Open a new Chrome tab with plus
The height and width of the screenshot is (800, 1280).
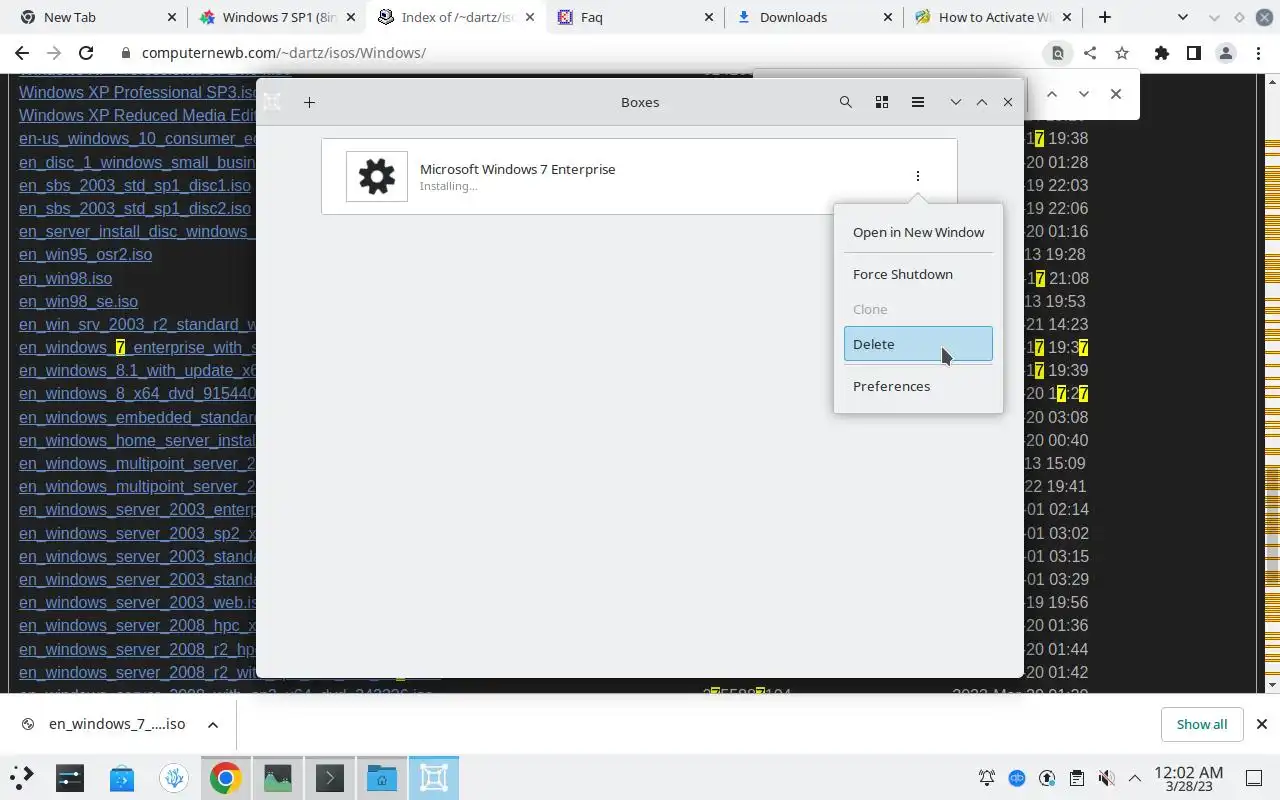click(1104, 17)
